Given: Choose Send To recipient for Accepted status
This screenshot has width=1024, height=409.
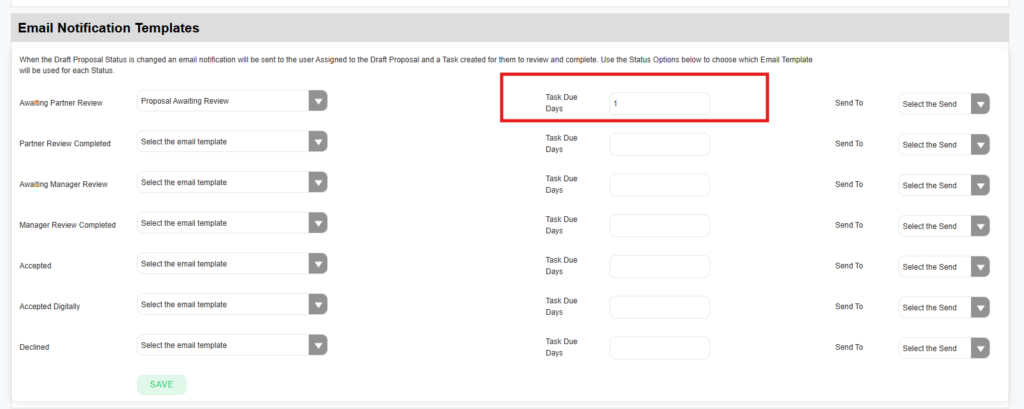Looking at the screenshot, I should point(944,267).
